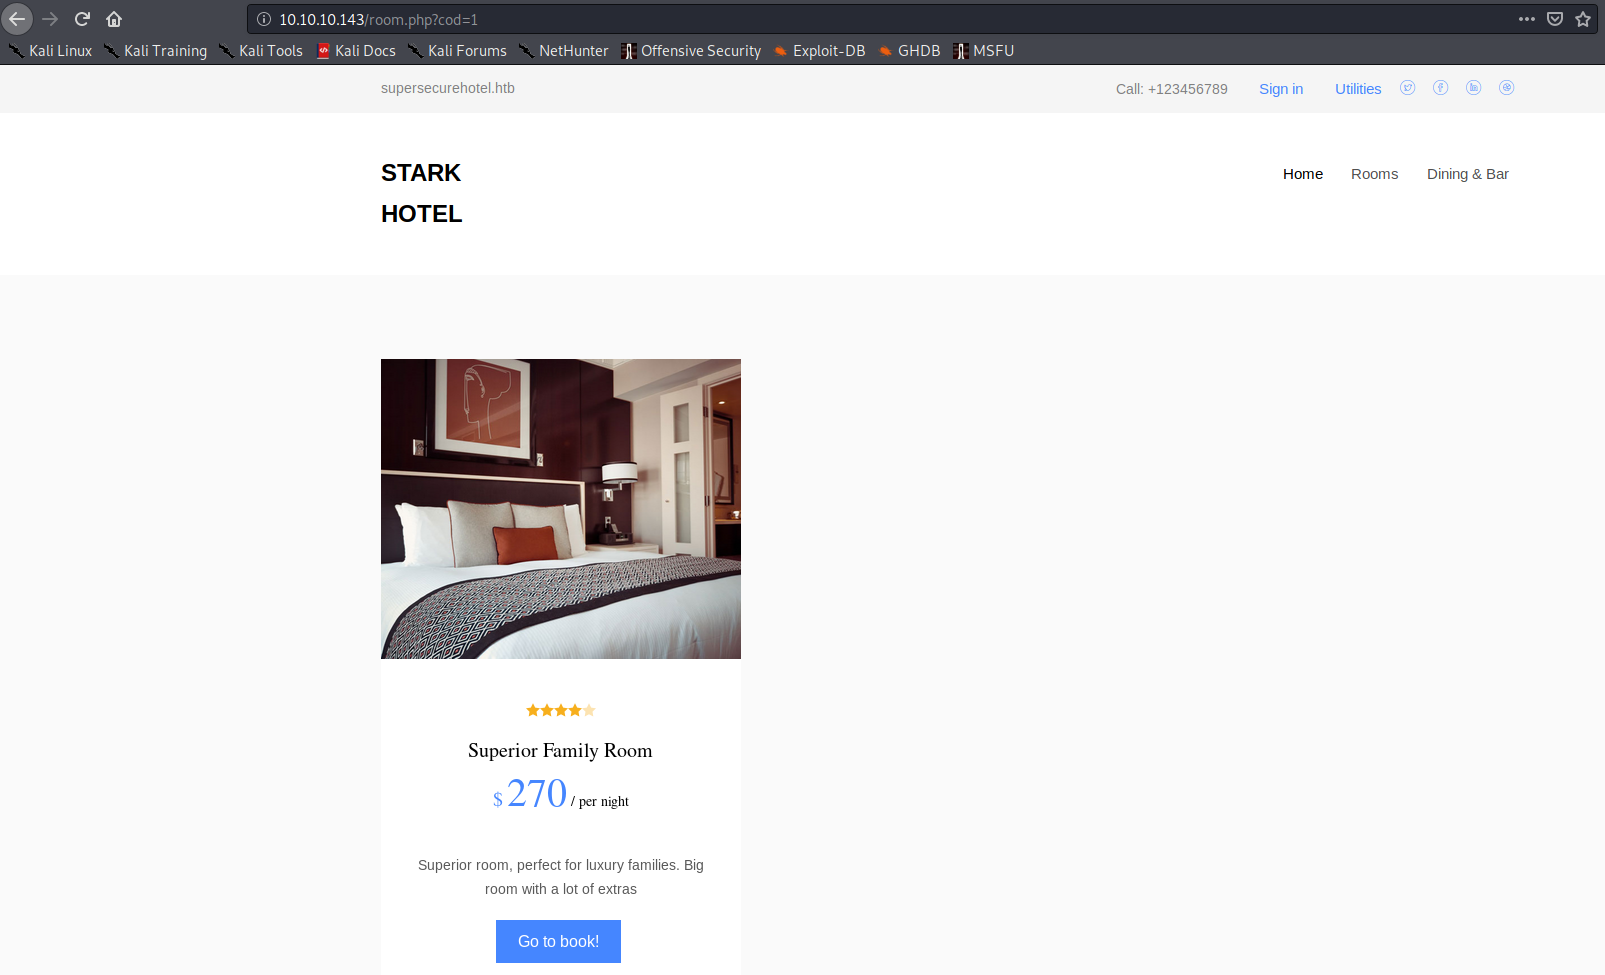Open the LinkedIn social icon
Viewport: 1605px width, 975px height.
(1473, 88)
